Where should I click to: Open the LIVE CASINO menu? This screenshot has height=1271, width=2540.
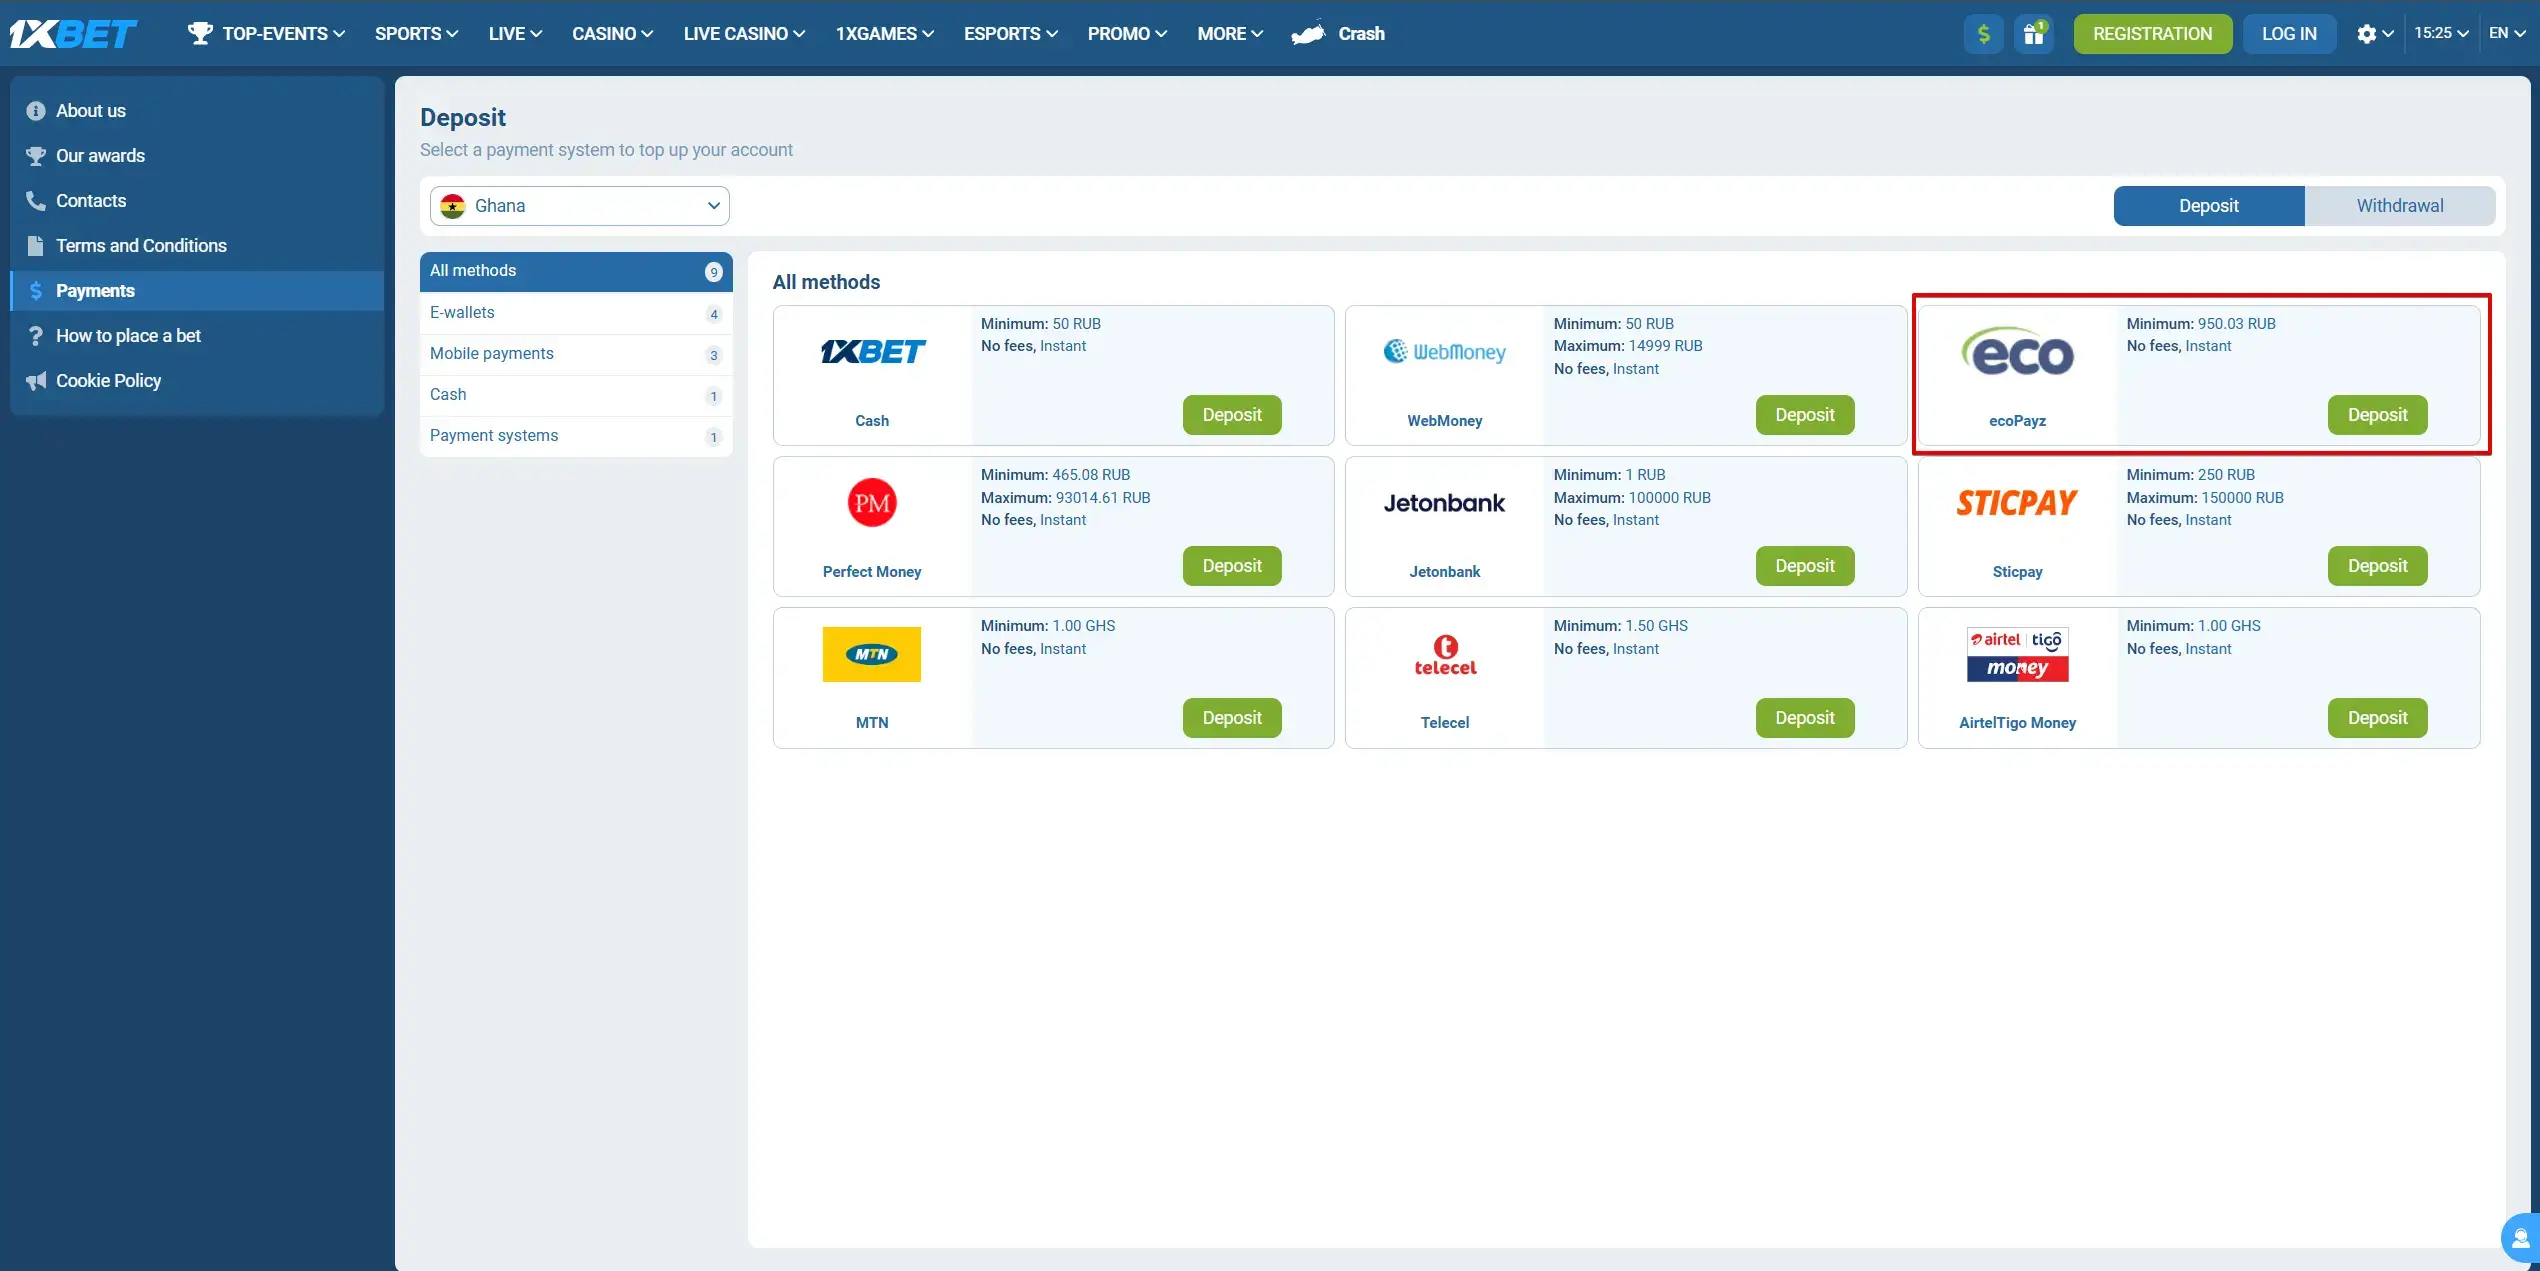click(743, 33)
